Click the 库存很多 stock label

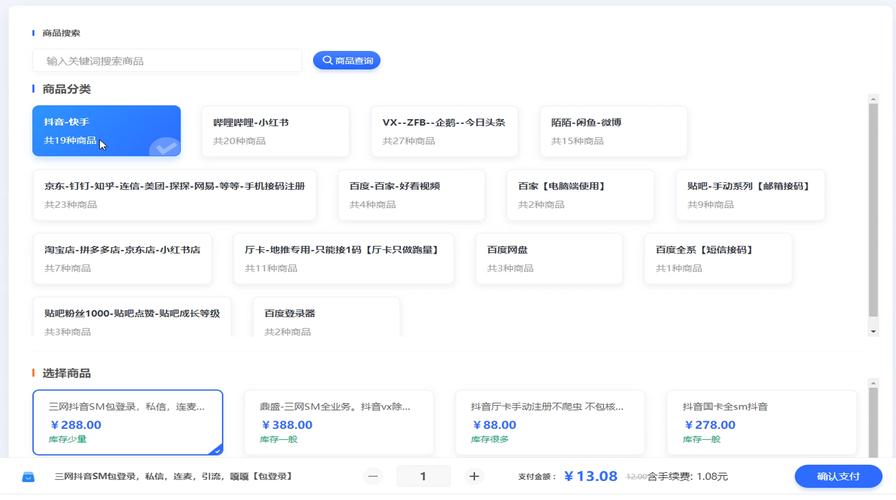click(x=490, y=439)
